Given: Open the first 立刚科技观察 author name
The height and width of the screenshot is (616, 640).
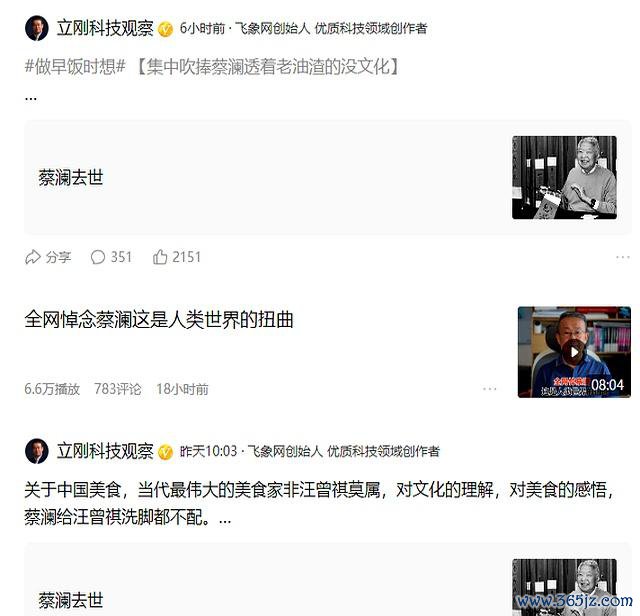Looking at the screenshot, I should coord(105,28).
